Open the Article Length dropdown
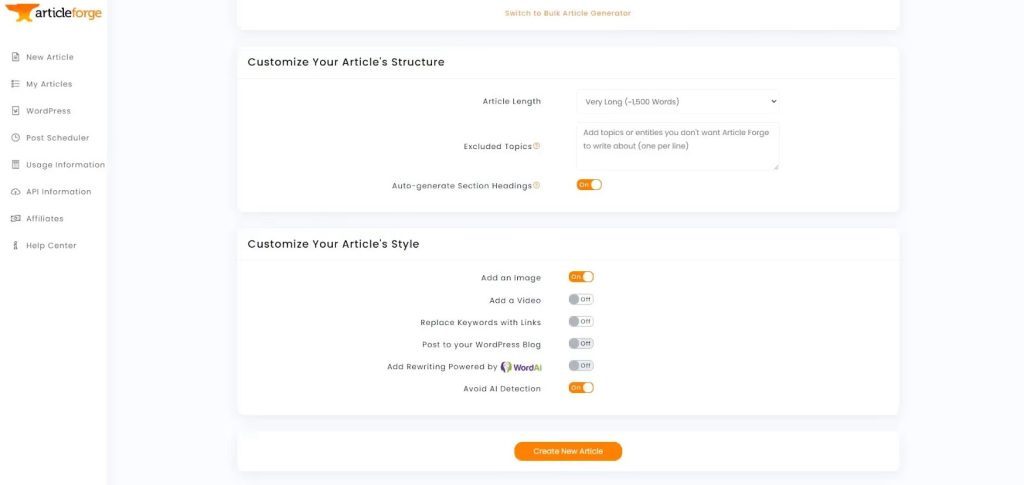Viewport: 1024px width, 485px height. [x=678, y=102]
